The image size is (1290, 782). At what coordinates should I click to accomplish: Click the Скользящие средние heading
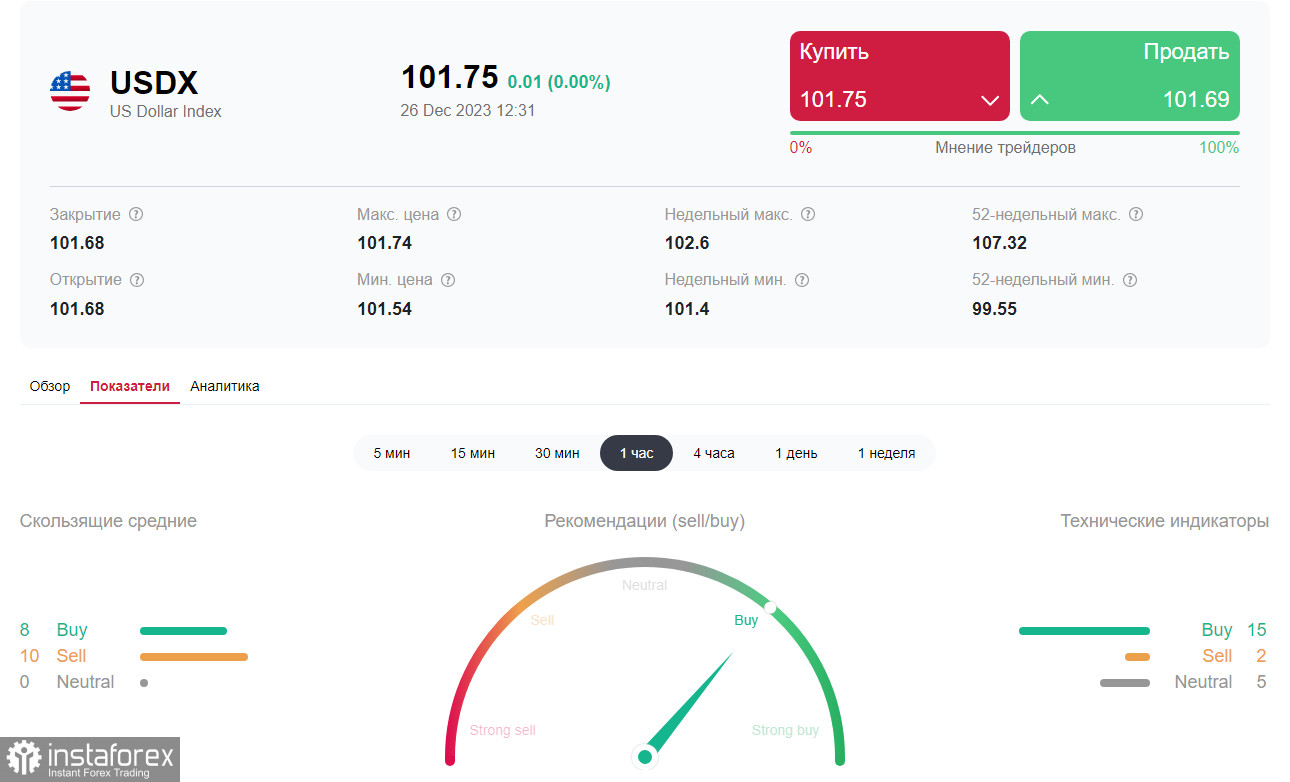108,521
